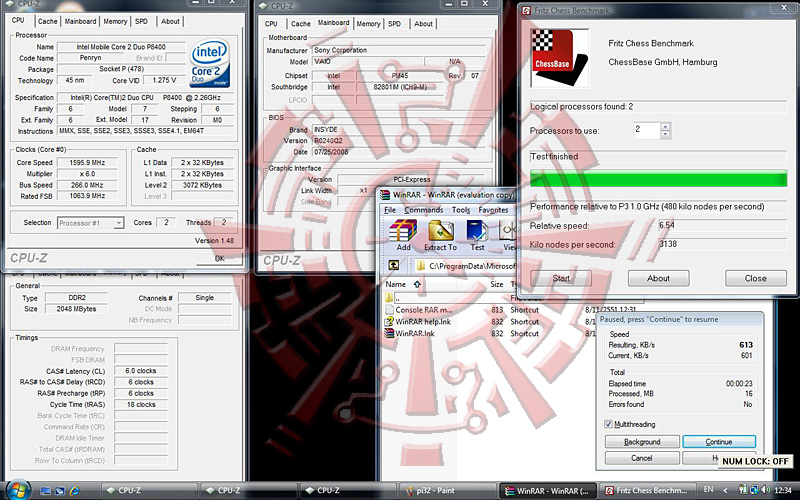The image size is (800, 500).
Task: Select the Console RAR manual file icon
Action: pyautogui.click(x=389, y=310)
